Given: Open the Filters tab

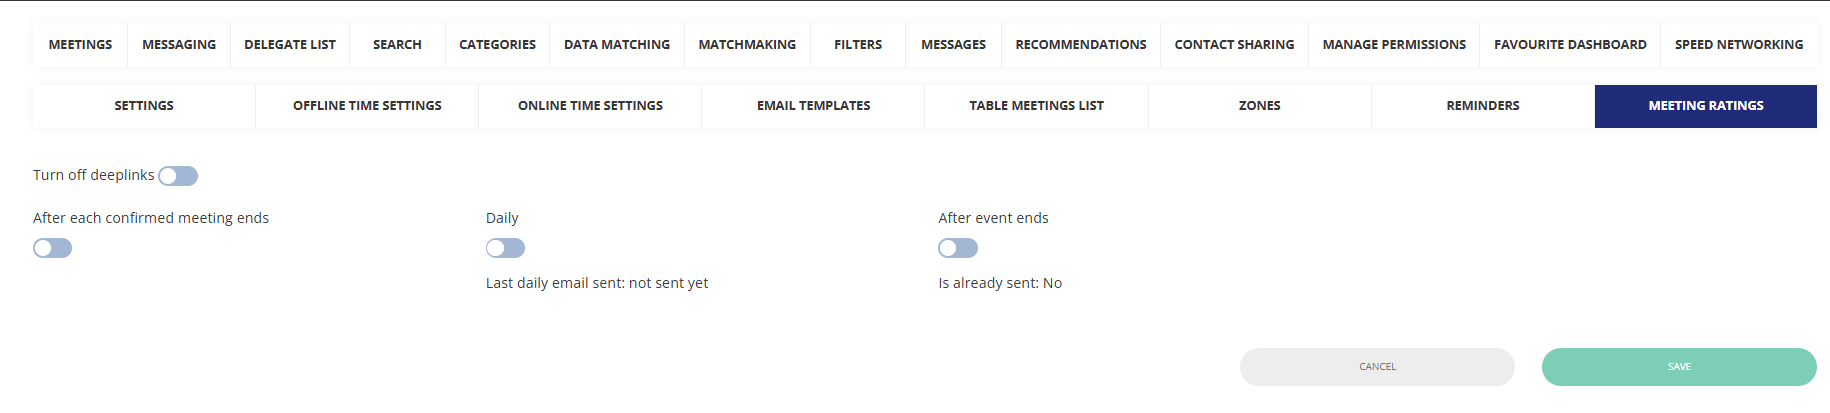Looking at the screenshot, I should 858,45.
